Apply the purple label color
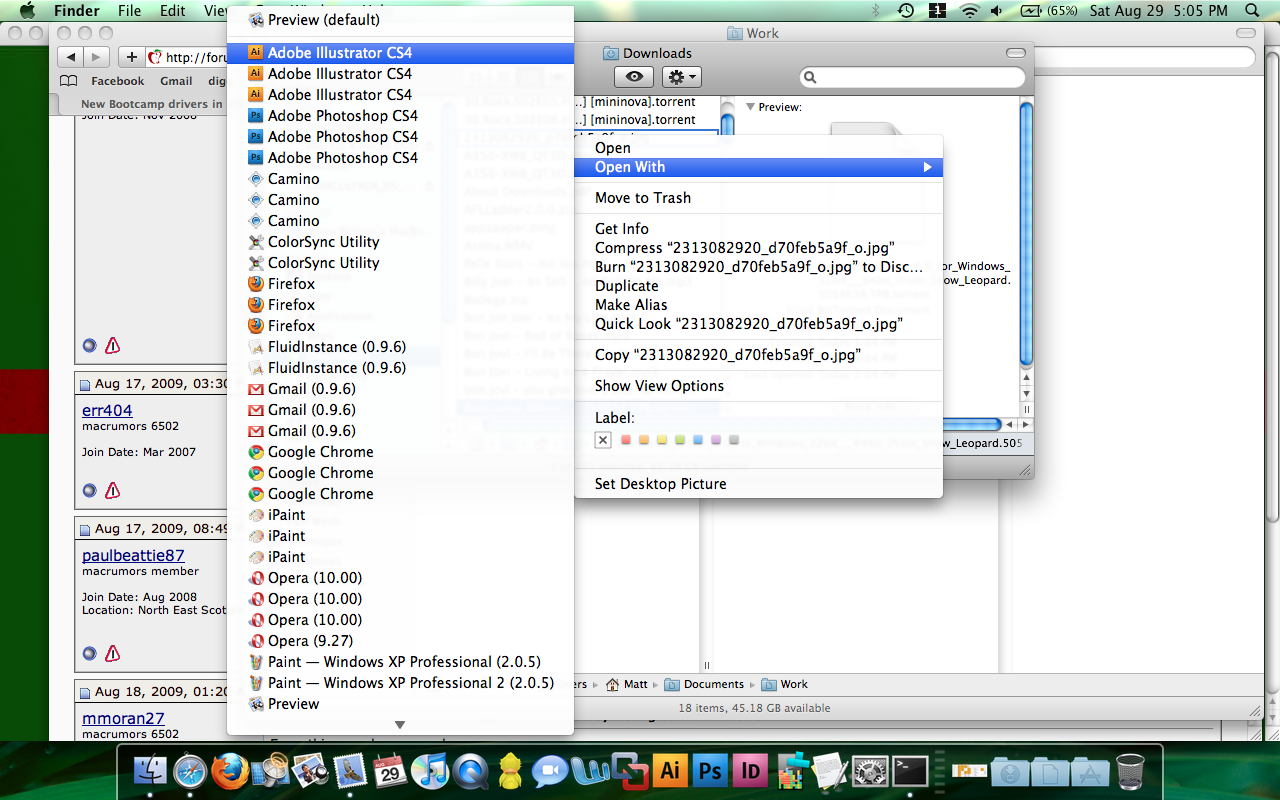Viewport: 1280px width, 800px height. [x=716, y=440]
